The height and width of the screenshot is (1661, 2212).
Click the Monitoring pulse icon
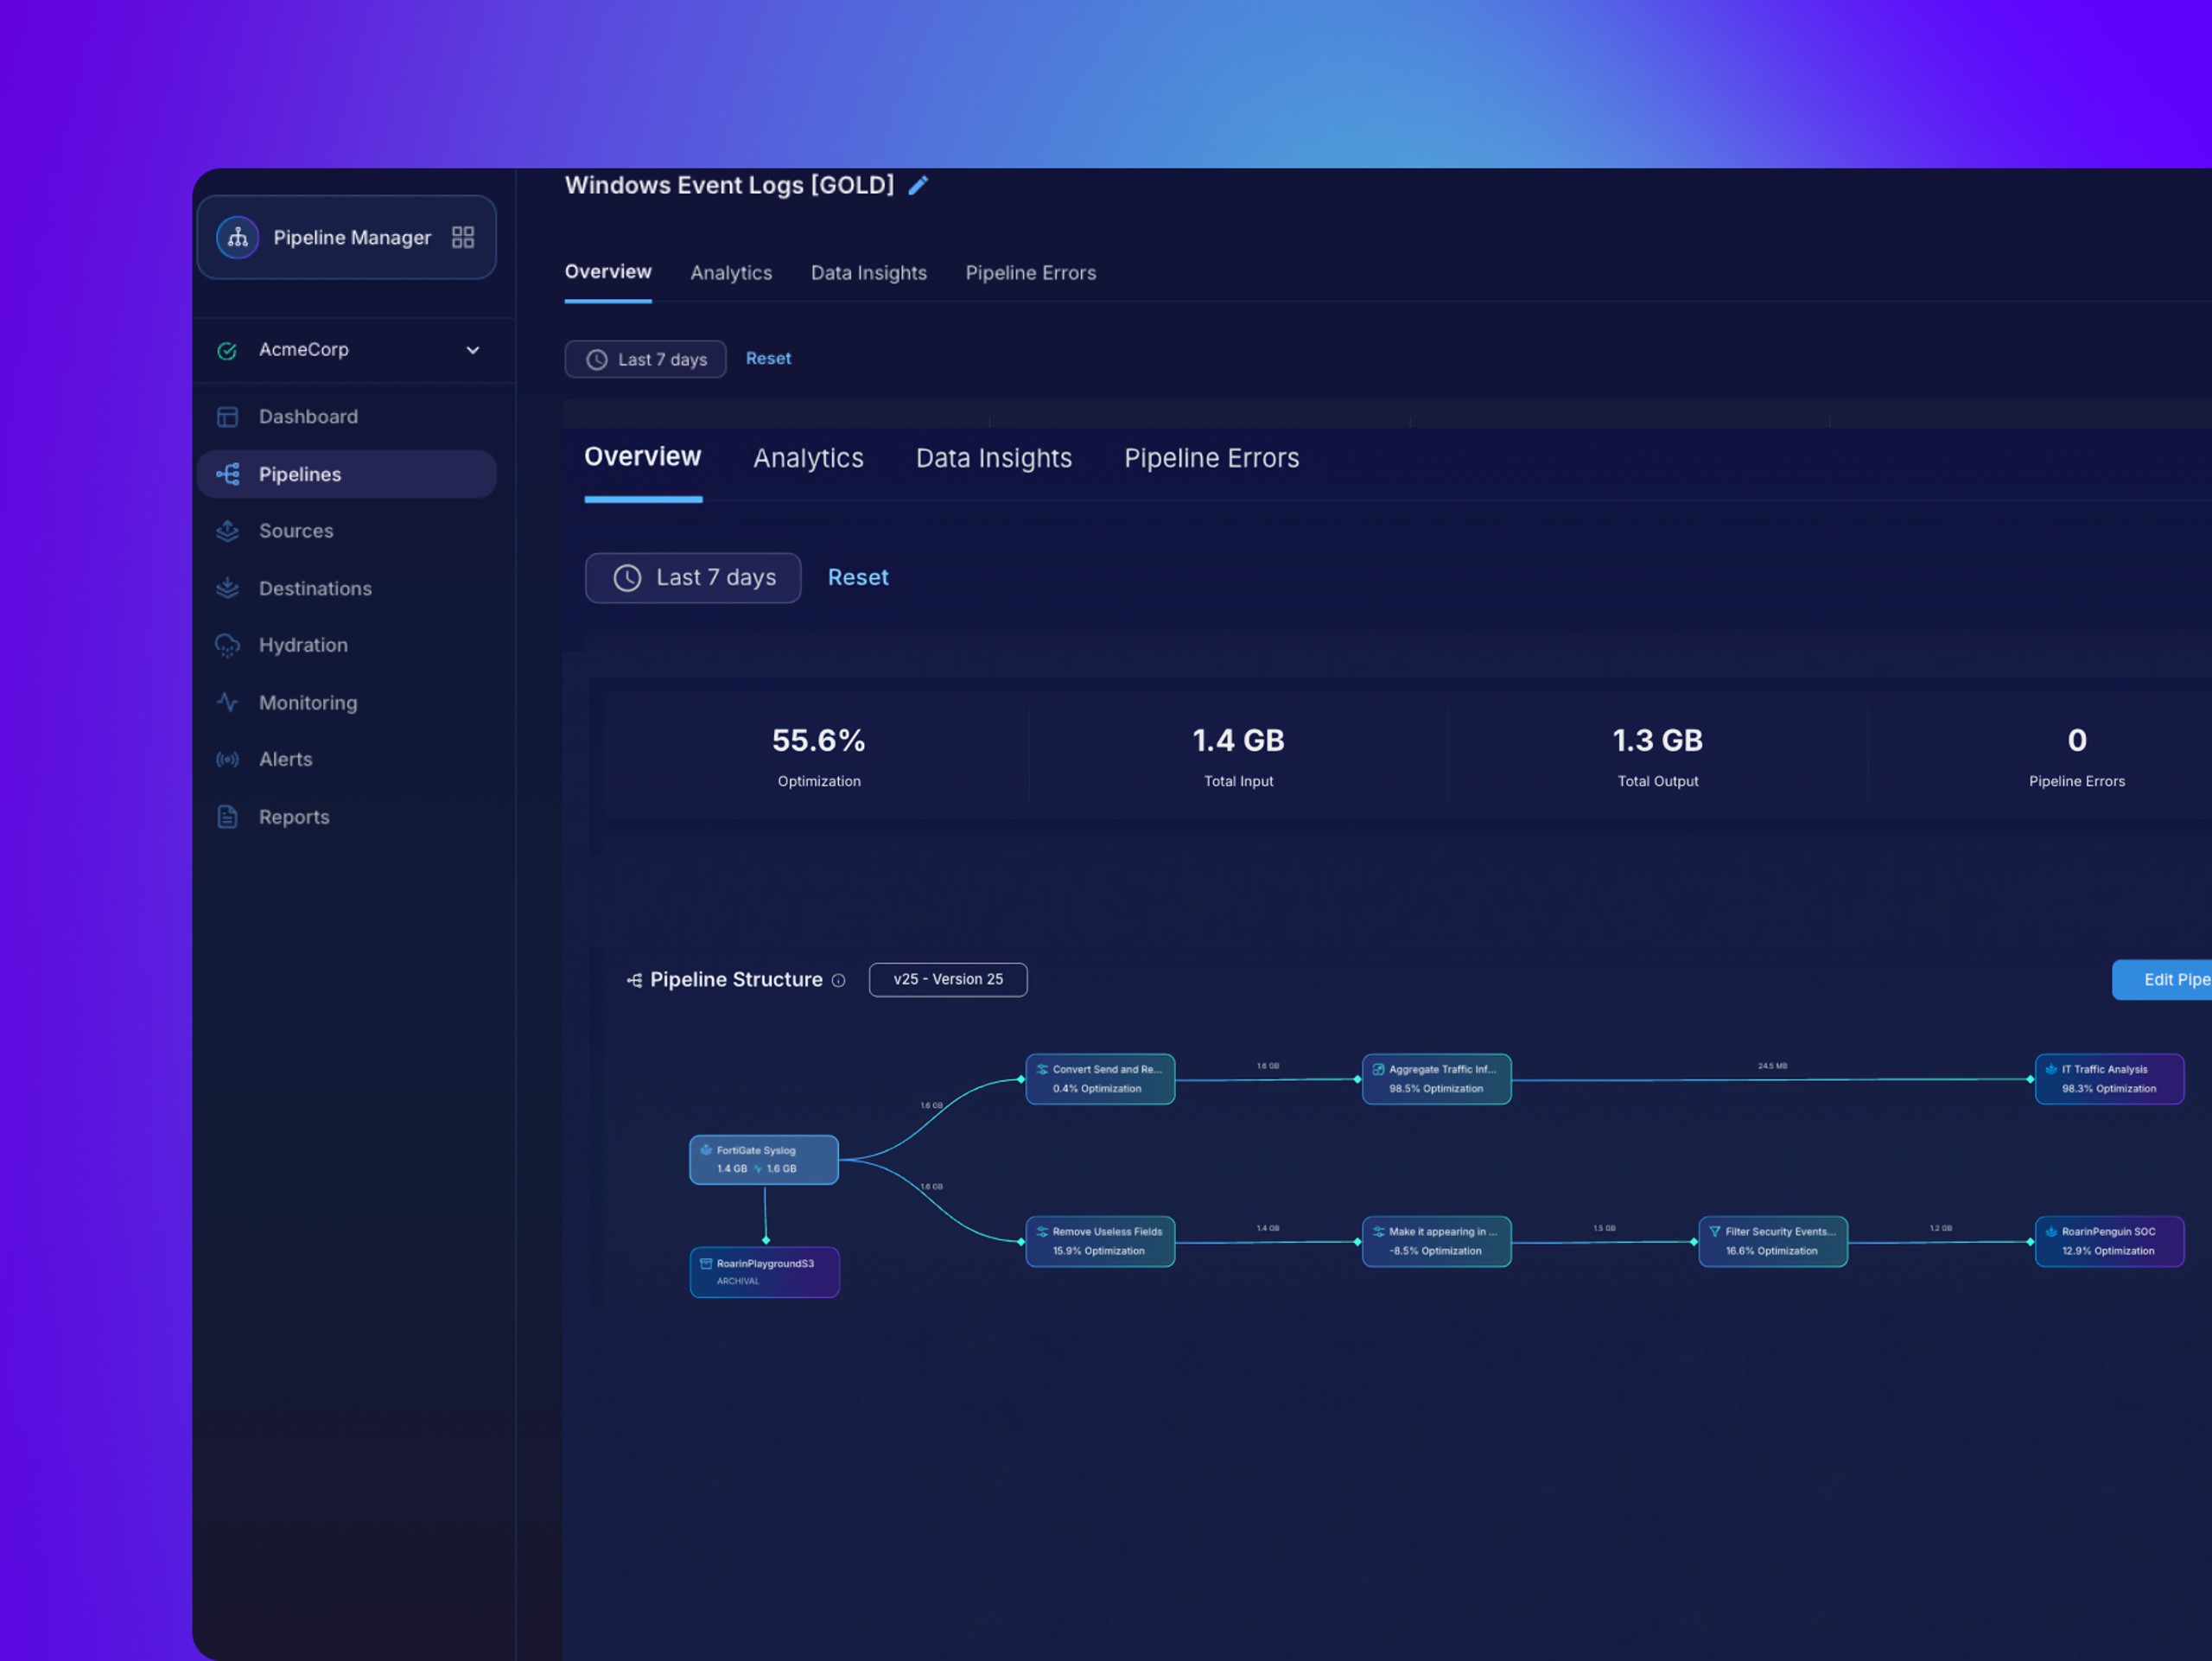227,702
